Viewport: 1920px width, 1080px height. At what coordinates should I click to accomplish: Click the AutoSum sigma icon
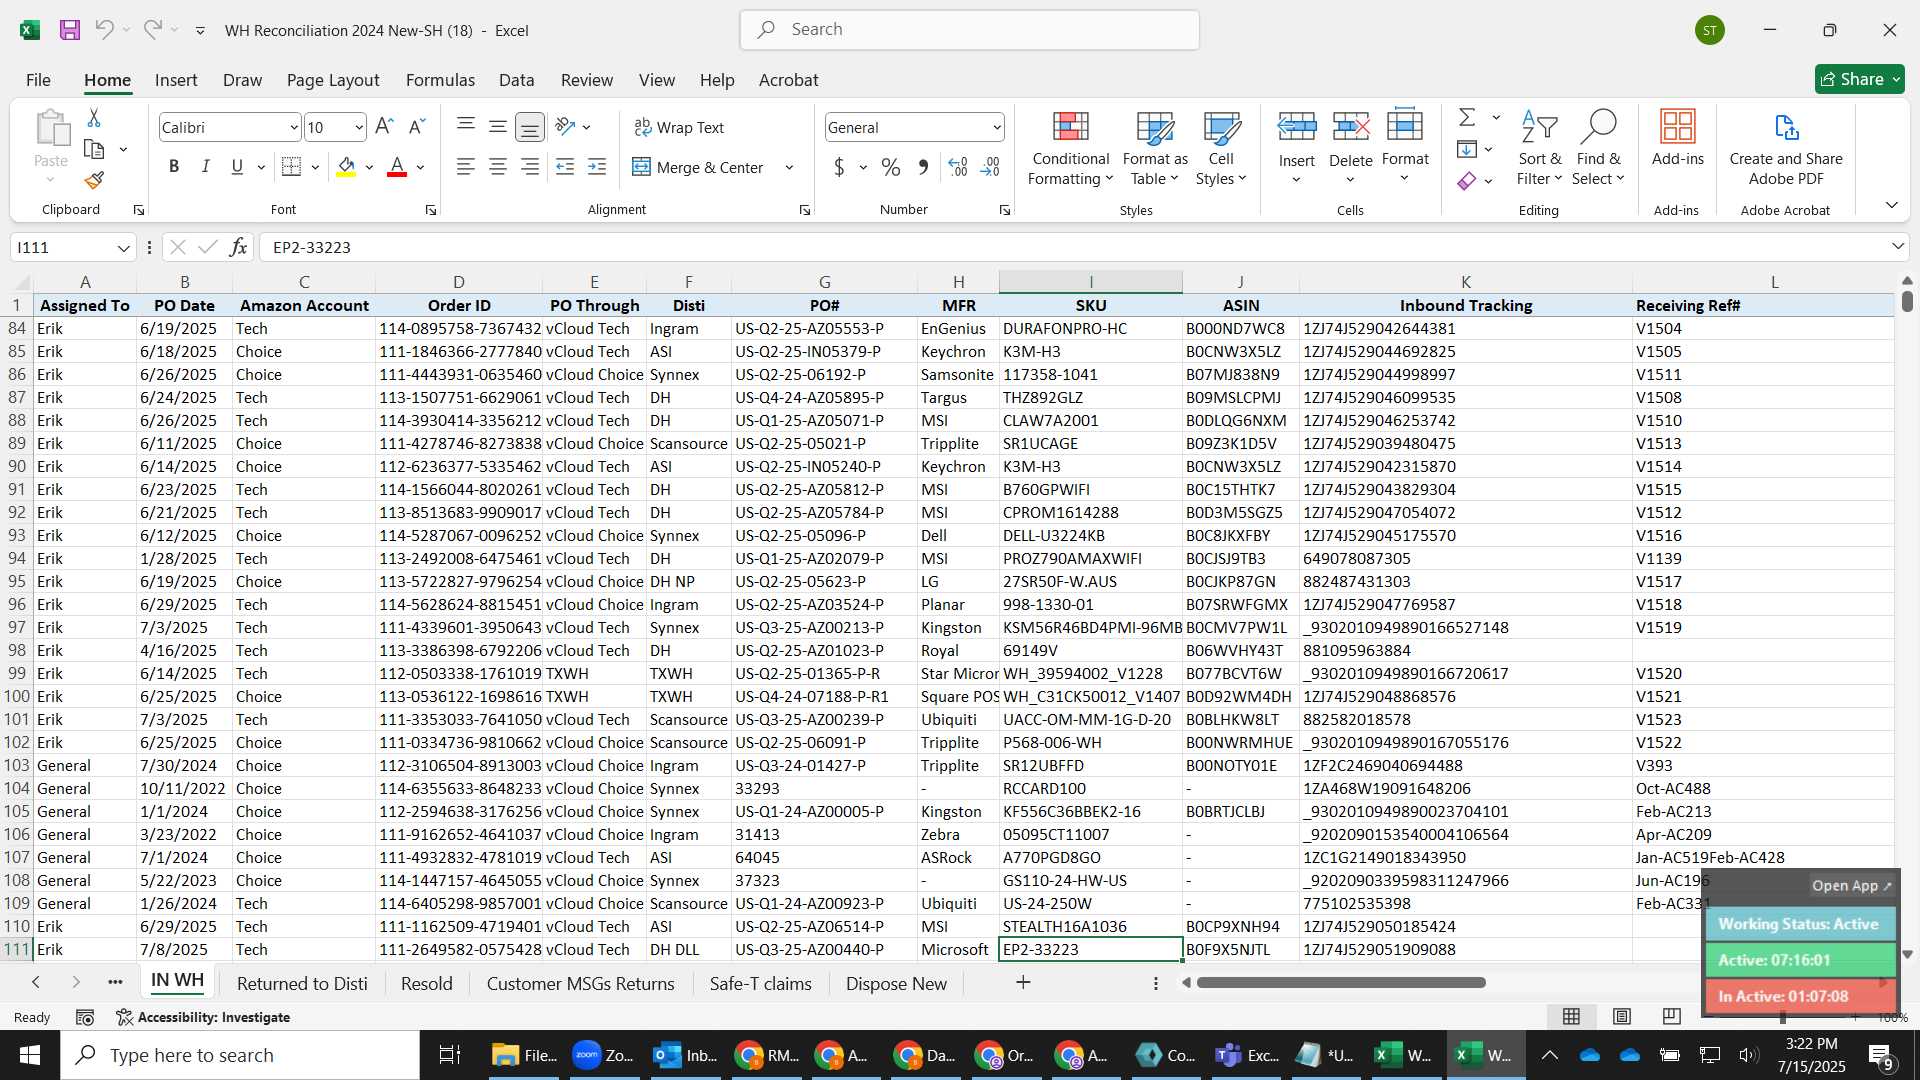1467,118
